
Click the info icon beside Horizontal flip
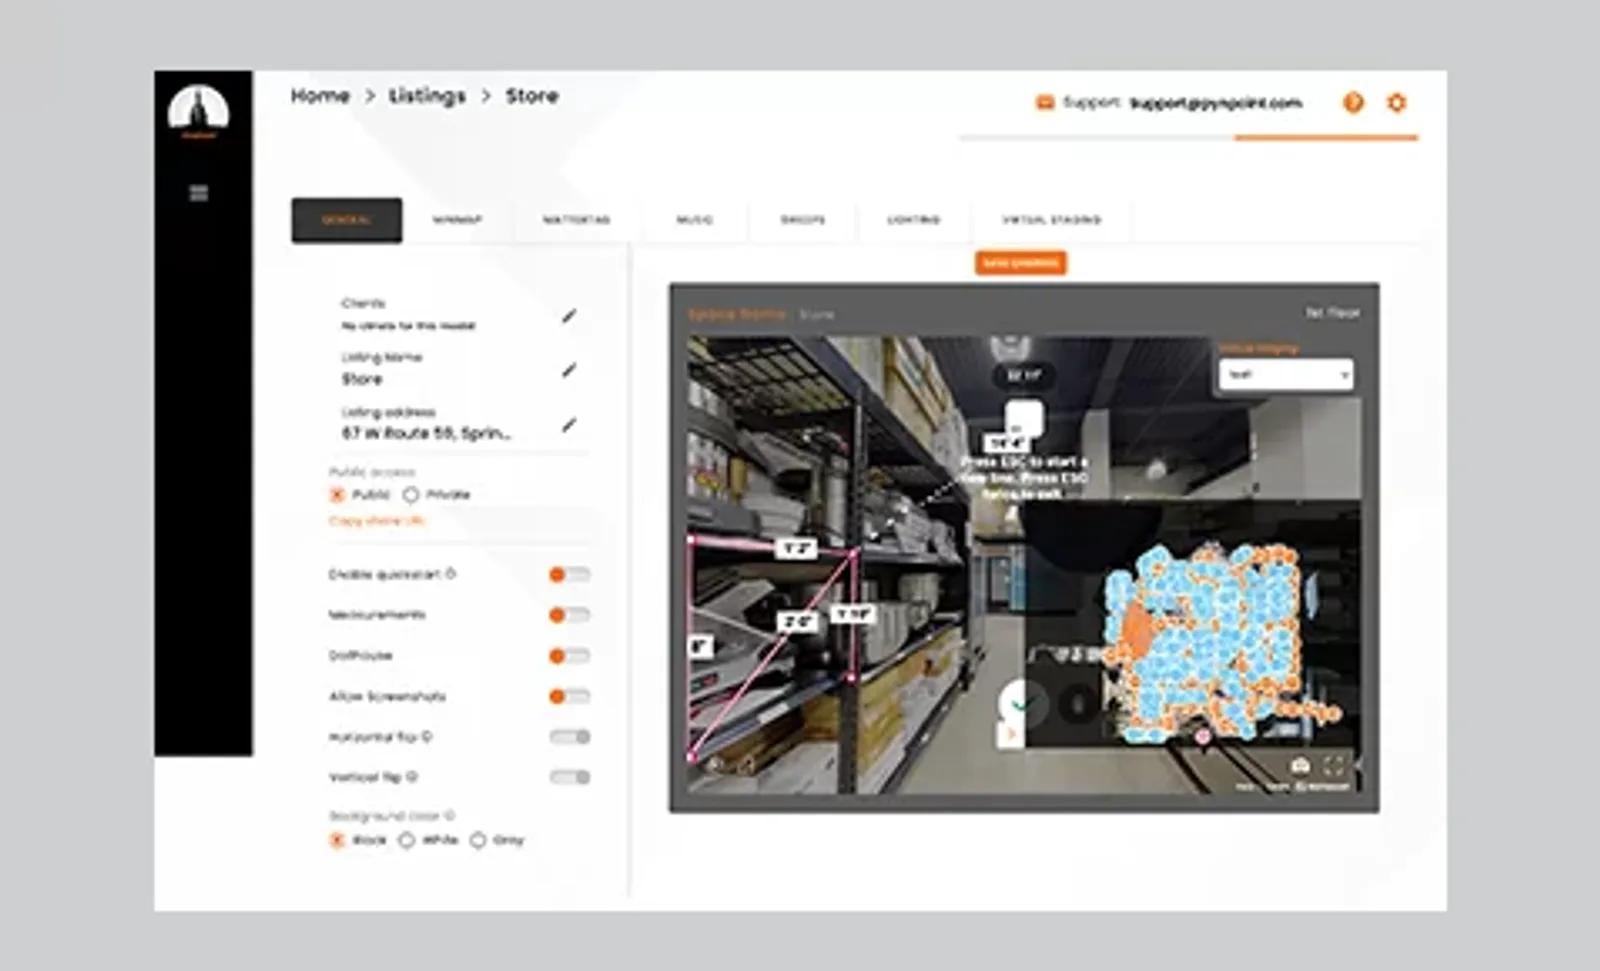[427, 737]
